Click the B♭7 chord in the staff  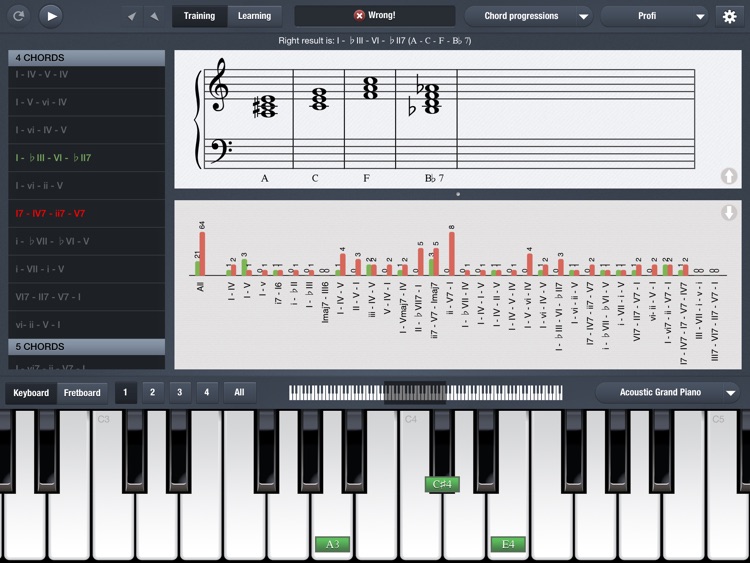click(426, 96)
